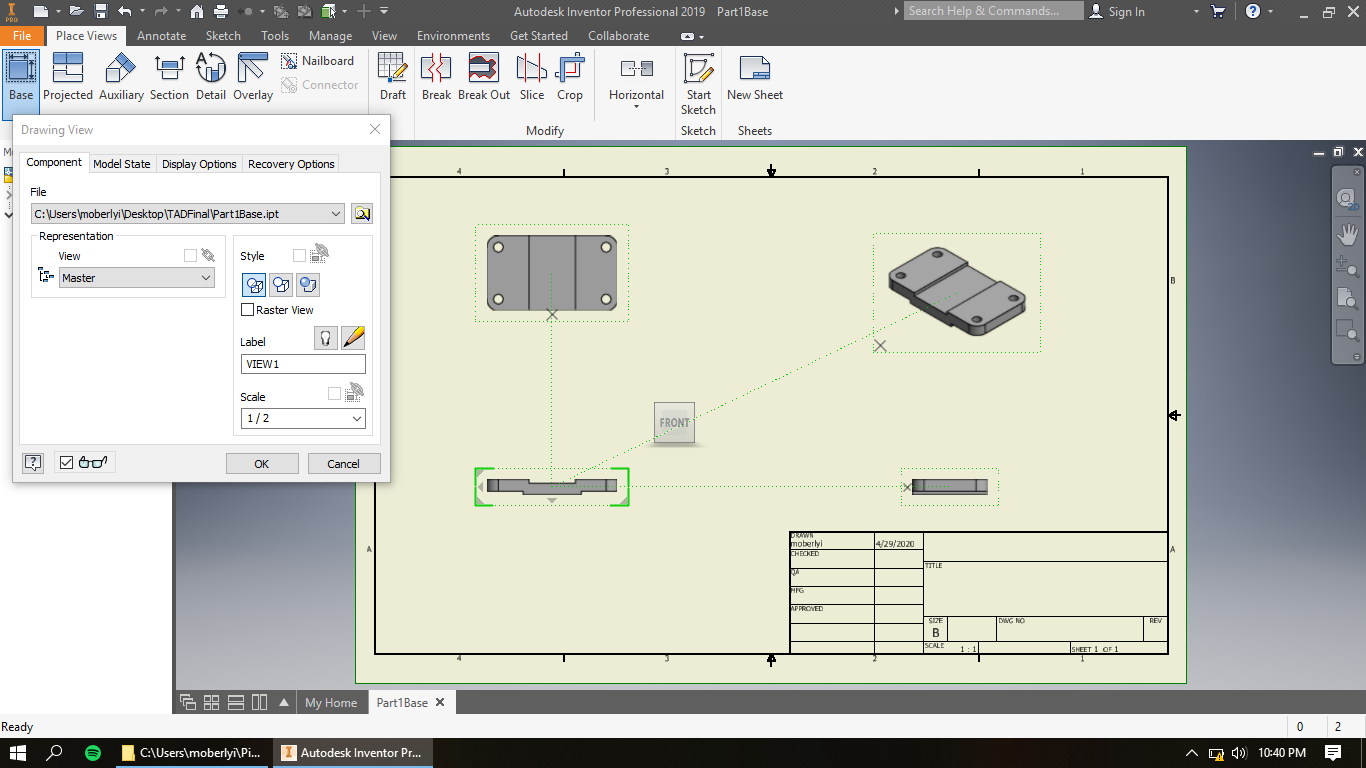Image resolution: width=1366 pixels, height=768 pixels.
Task: Click the Home icon in quick access toolbar
Action: point(197,11)
